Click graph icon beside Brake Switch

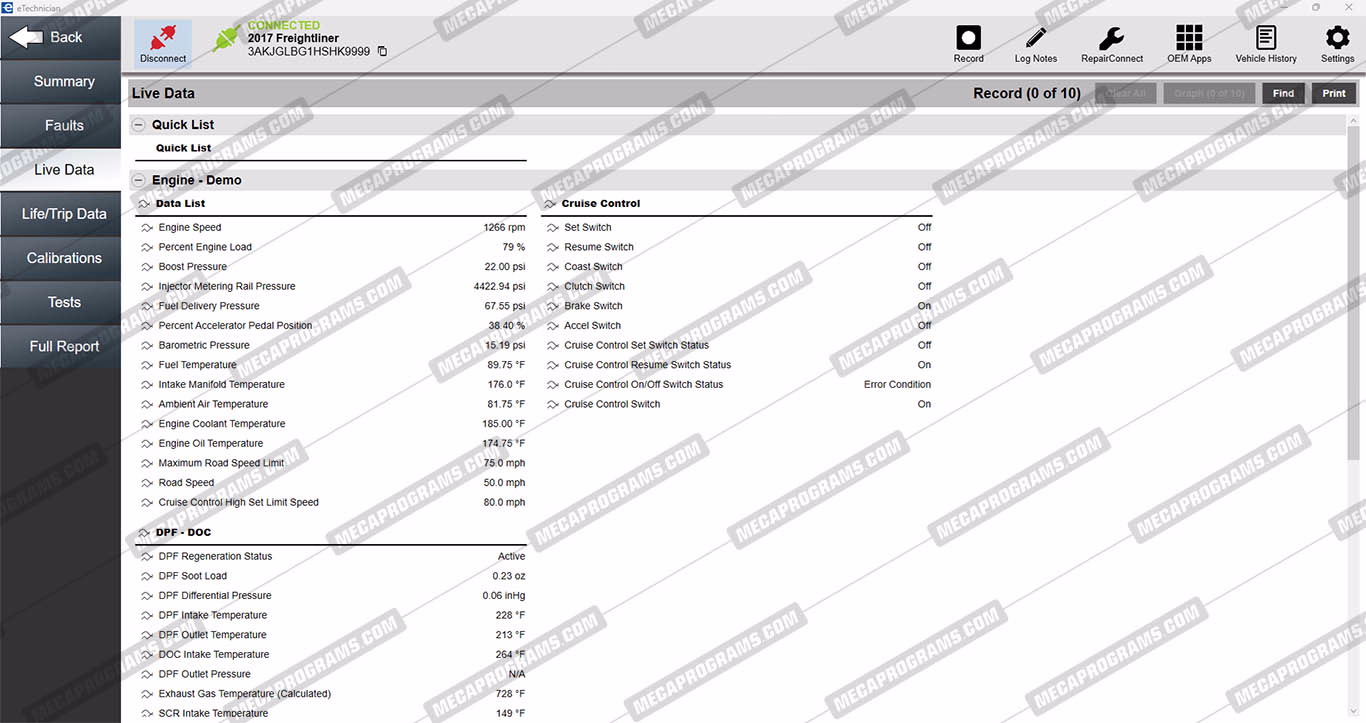(553, 306)
